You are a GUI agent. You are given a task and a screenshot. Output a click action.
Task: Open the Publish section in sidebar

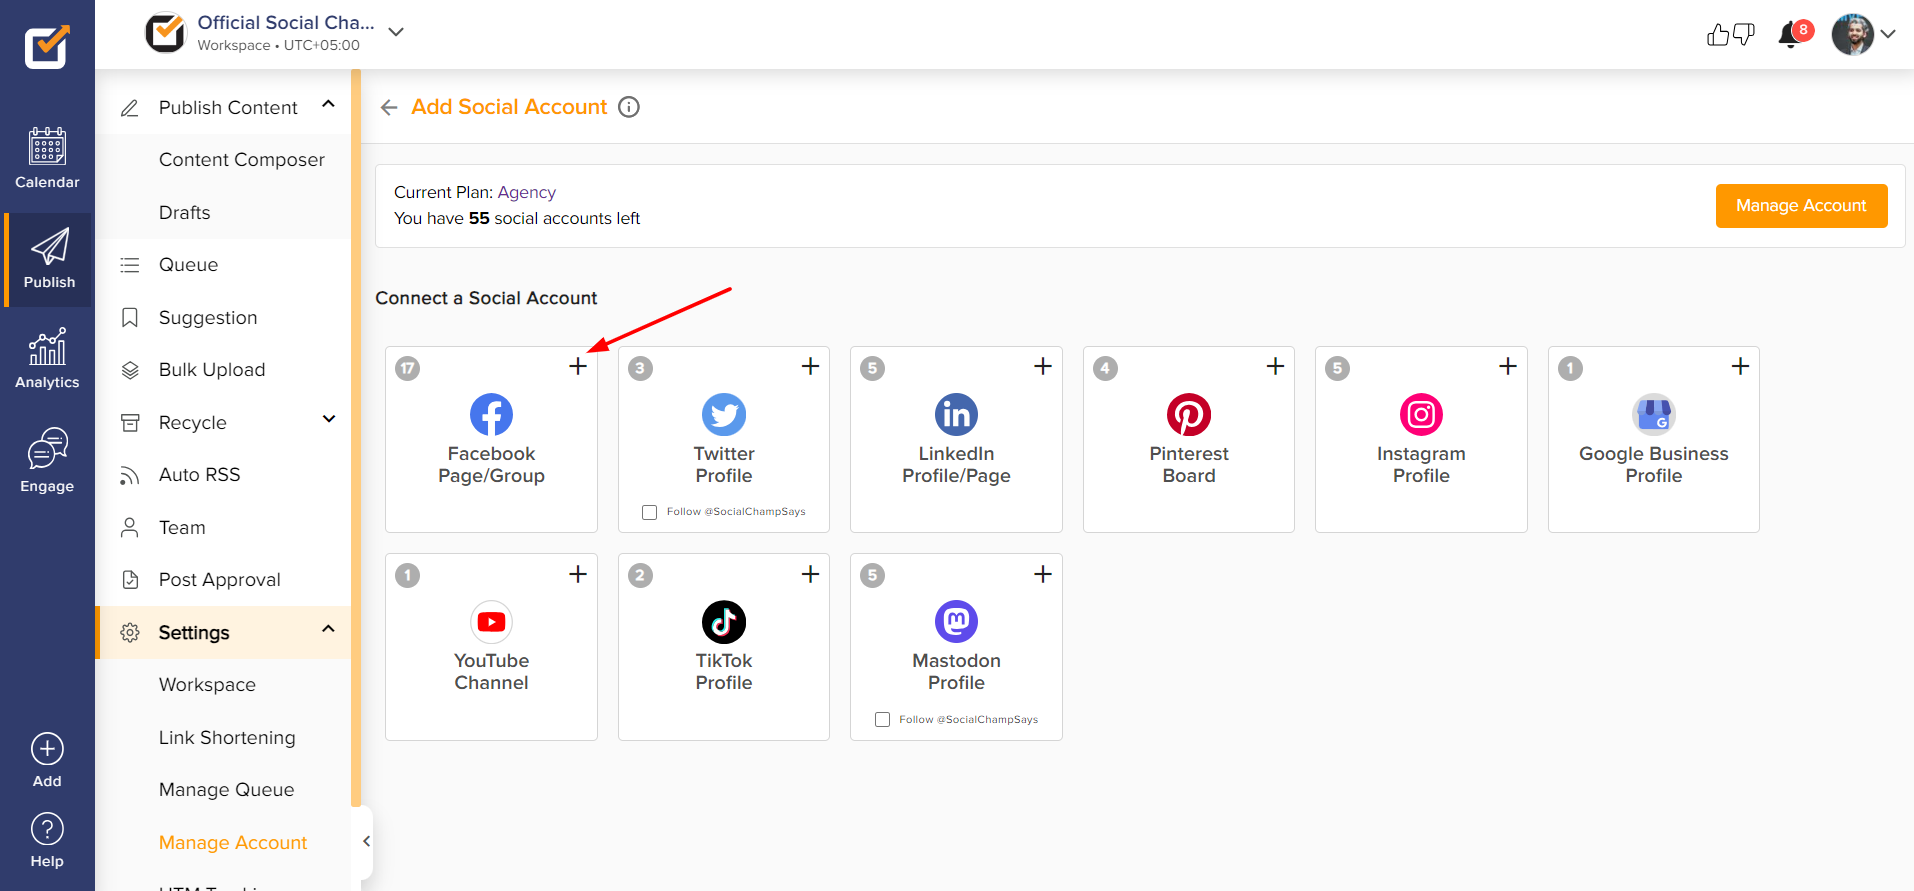[48, 259]
